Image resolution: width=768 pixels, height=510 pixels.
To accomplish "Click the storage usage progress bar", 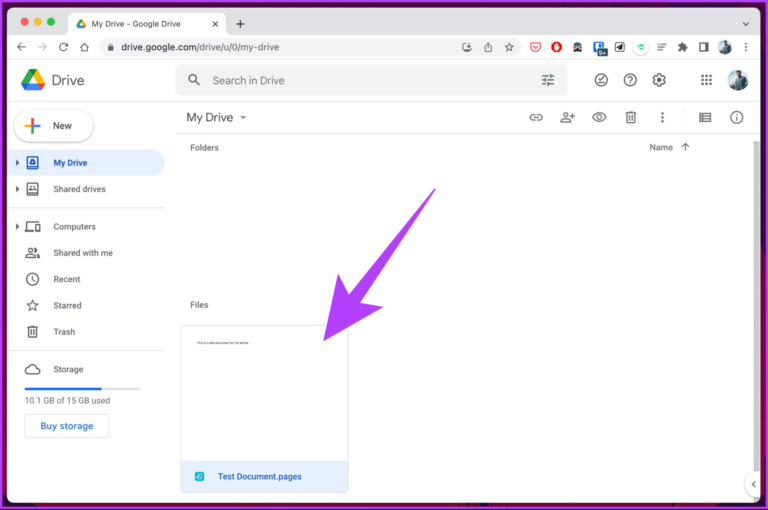I will tap(82, 389).
